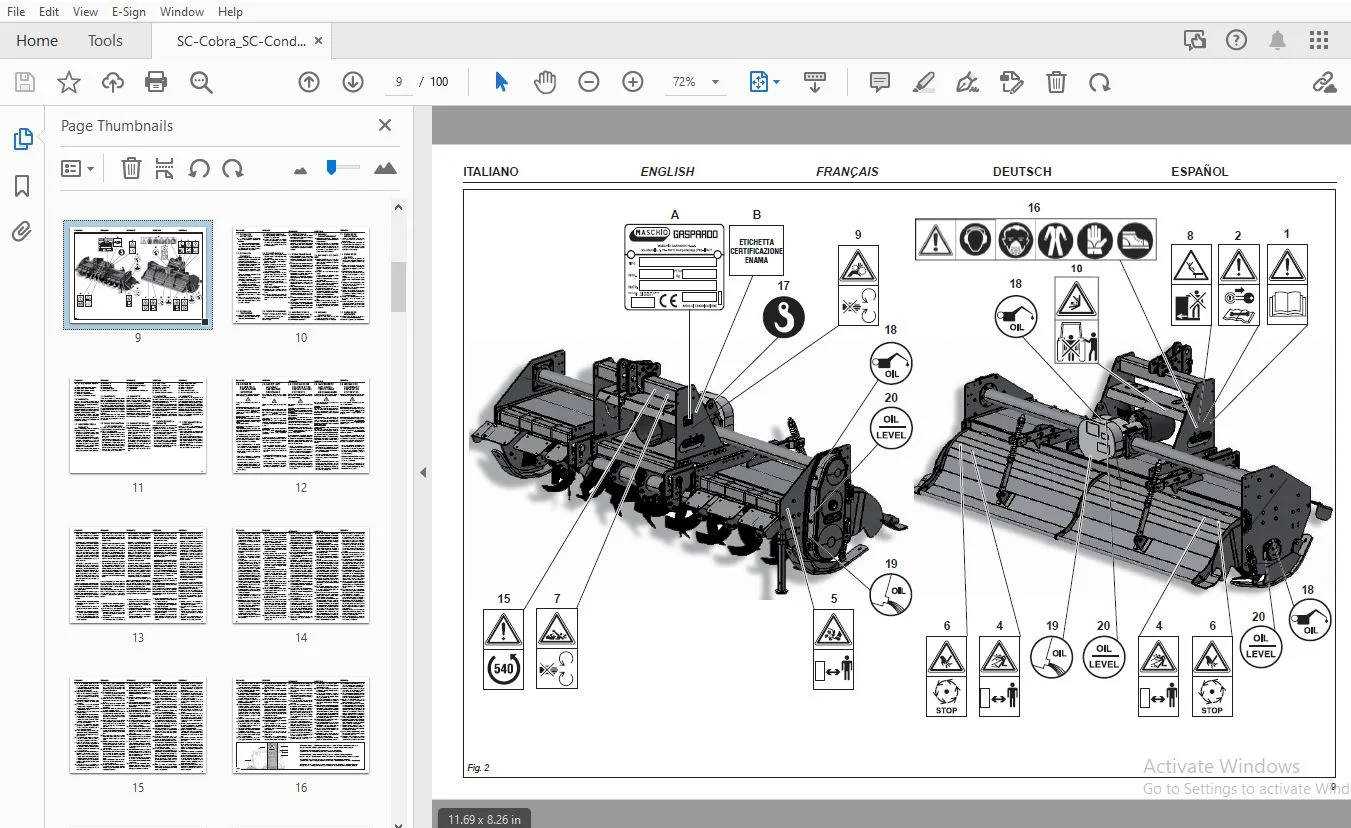This screenshot has width=1351, height=828.
Task: Select page 11 thumbnail
Action: (x=138, y=425)
